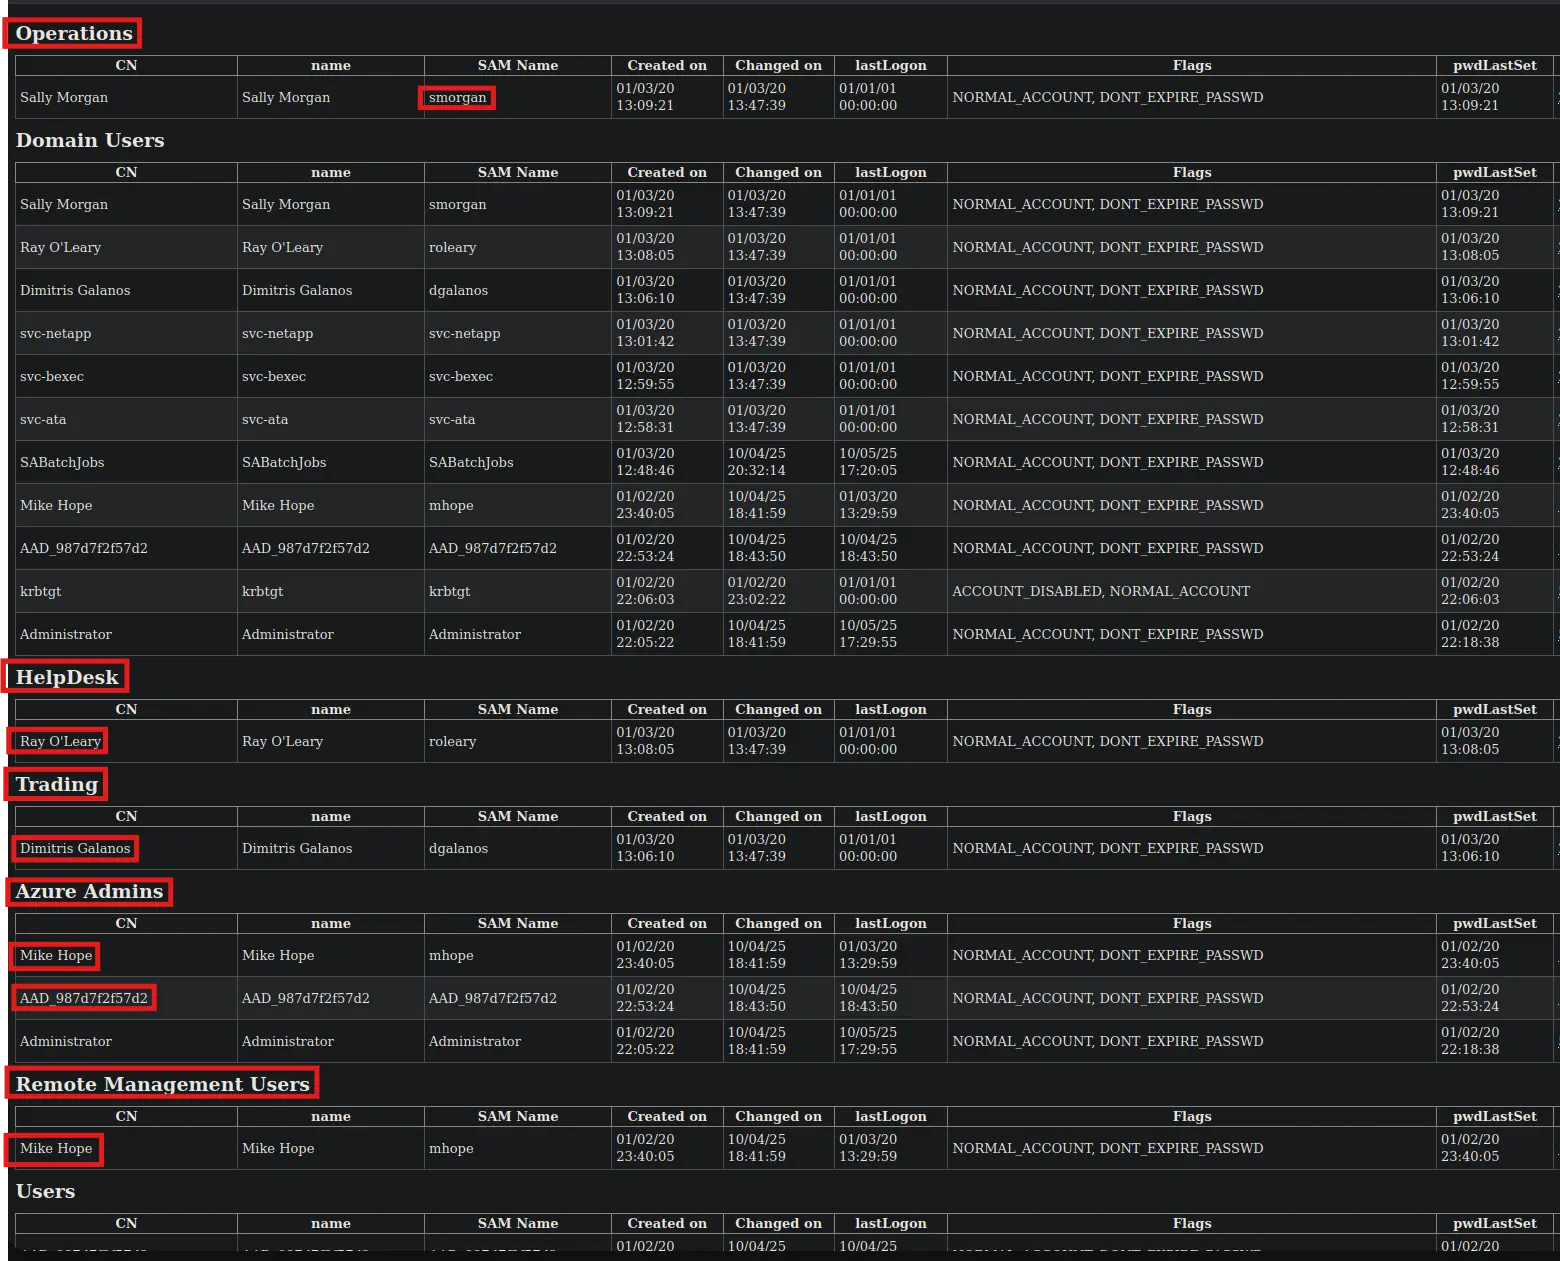Click AAD_987d7f2f57d2 CN in Azure Admins table
1560x1261 pixels.
pyautogui.click(x=84, y=999)
